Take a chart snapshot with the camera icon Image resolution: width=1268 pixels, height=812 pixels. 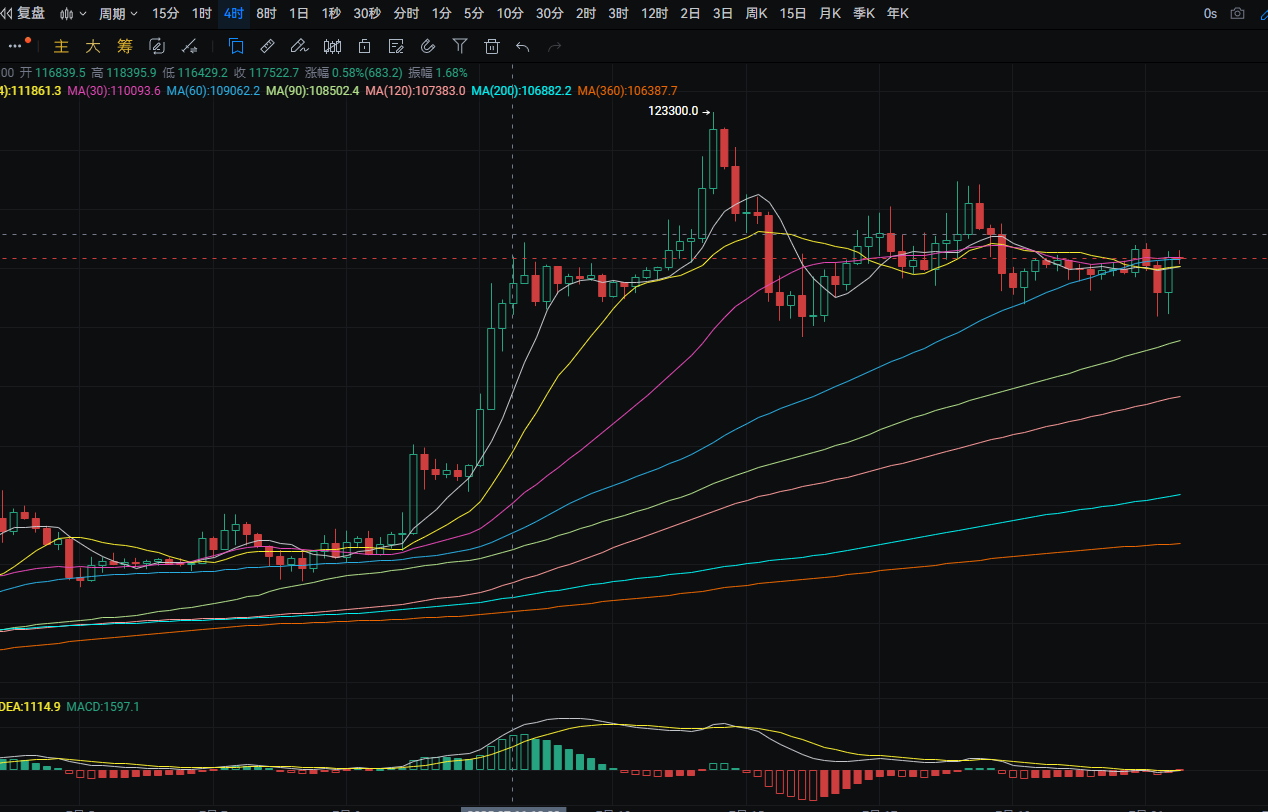click(x=1238, y=14)
